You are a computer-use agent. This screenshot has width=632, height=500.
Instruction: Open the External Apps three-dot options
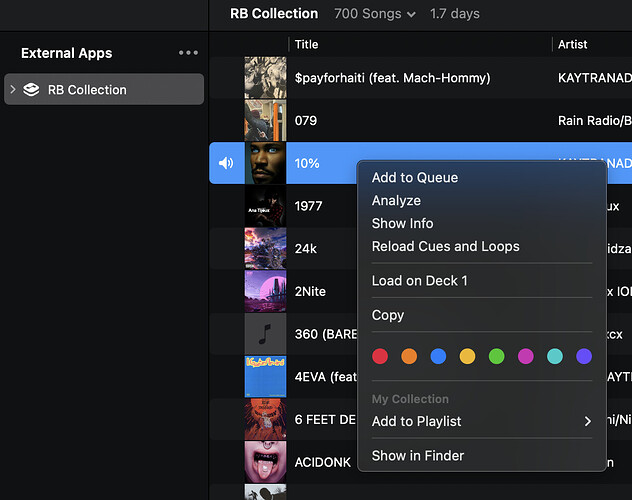pos(188,53)
